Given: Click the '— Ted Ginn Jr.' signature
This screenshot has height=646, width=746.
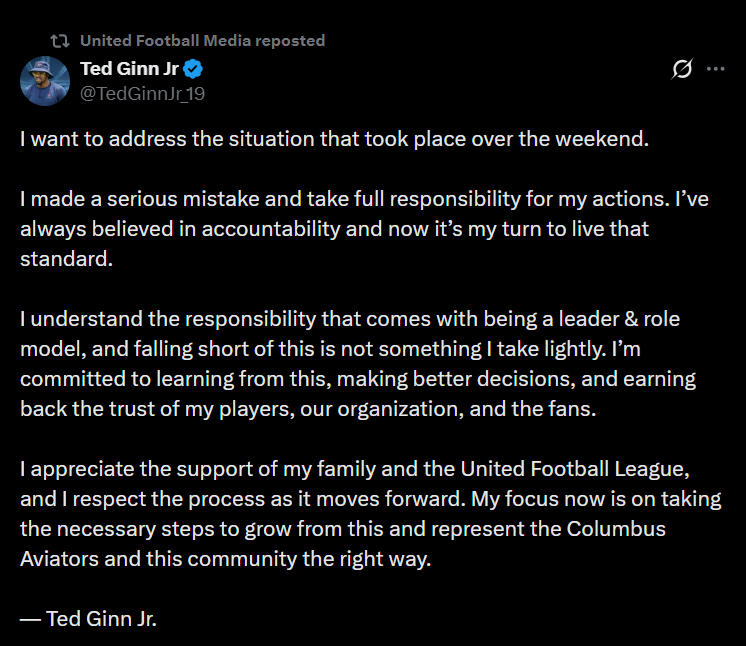Looking at the screenshot, I should click(x=89, y=618).
